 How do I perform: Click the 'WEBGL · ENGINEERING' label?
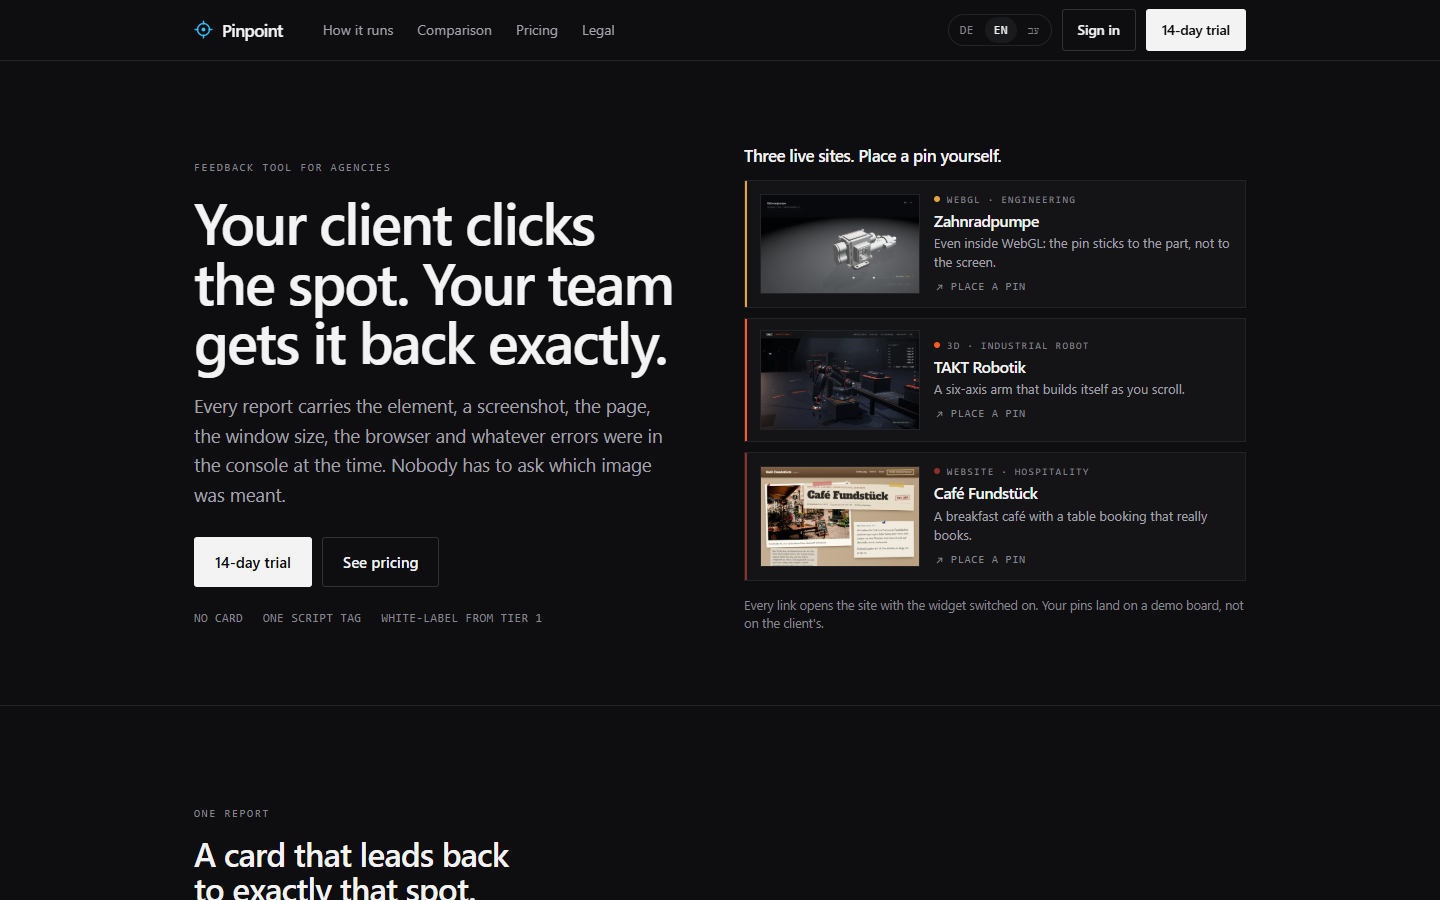click(x=1011, y=200)
